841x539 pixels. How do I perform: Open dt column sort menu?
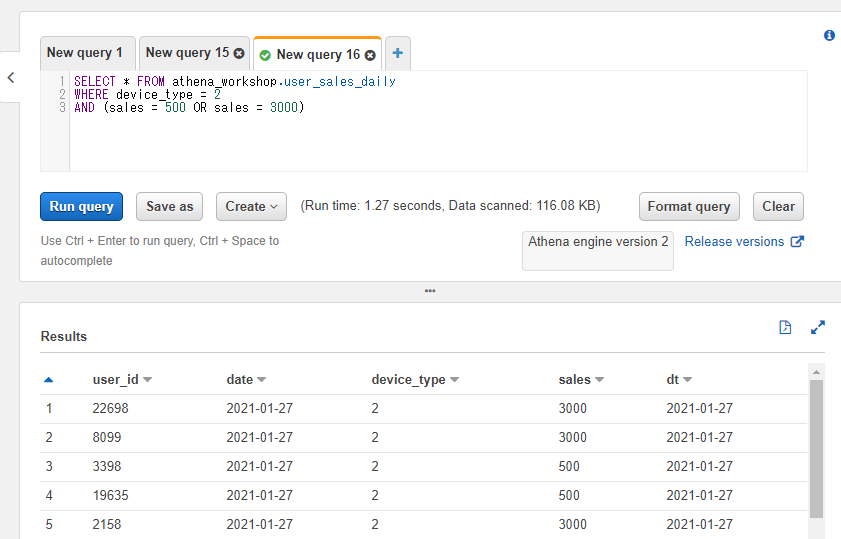687,380
